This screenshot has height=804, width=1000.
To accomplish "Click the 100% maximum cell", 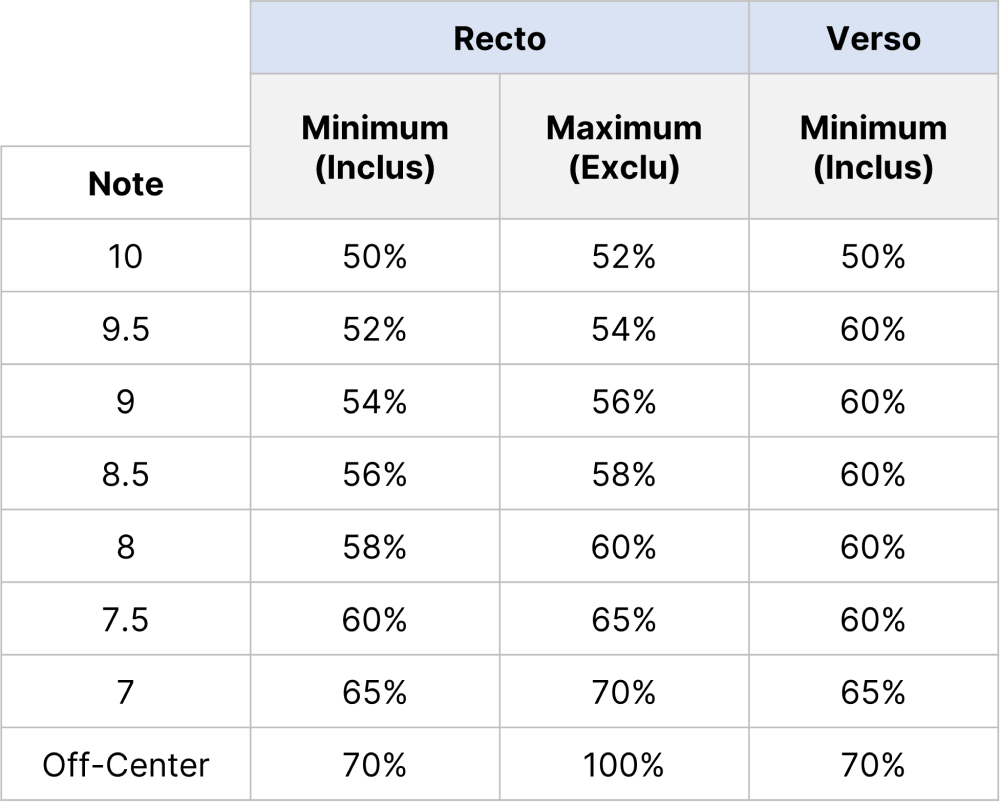I will 624,765.
